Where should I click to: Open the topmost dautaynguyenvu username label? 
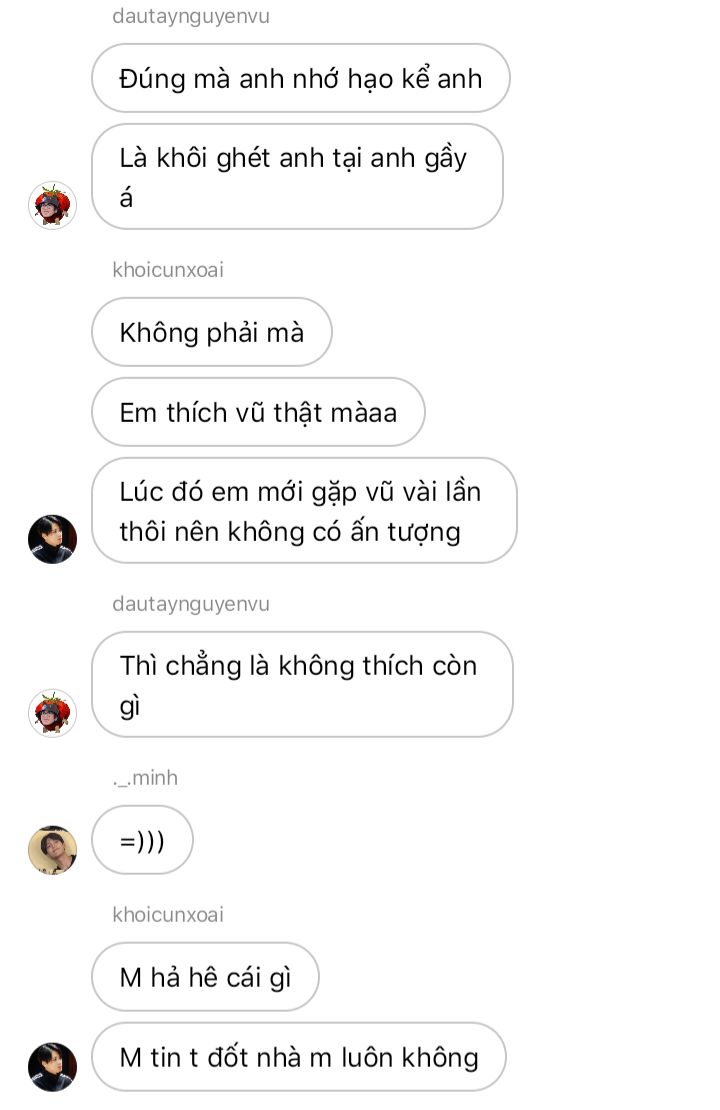click(x=191, y=16)
